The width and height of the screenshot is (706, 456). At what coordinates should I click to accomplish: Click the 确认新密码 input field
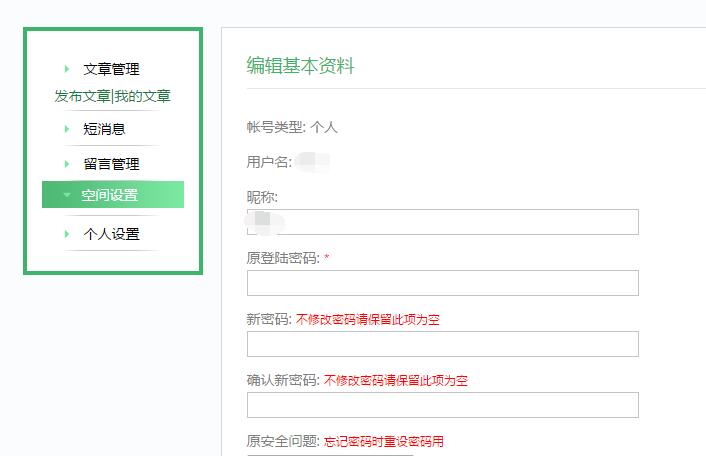[x=442, y=405]
